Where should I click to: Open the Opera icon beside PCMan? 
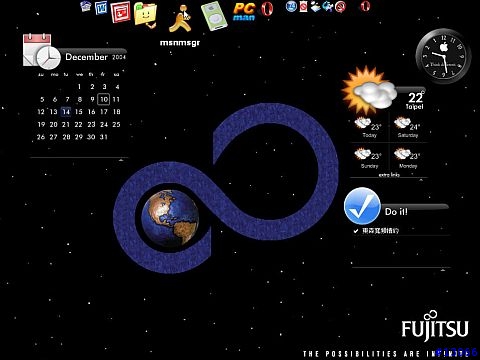[x=267, y=8]
